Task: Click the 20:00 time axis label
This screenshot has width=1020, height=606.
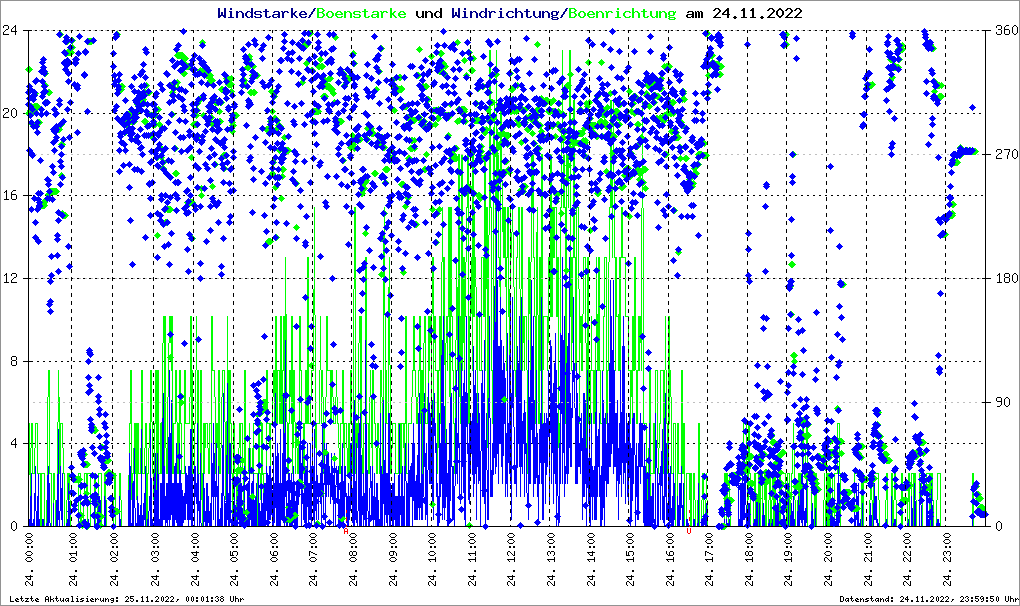Action: pyautogui.click(x=829, y=559)
